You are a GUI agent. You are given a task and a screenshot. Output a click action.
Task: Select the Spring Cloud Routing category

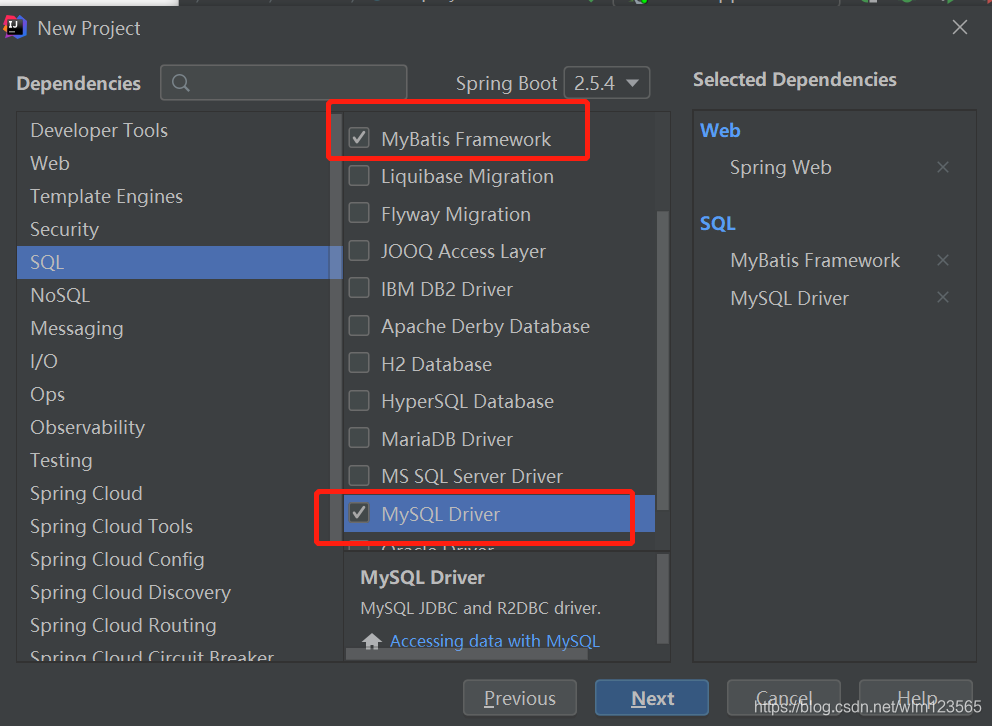[180, 625]
